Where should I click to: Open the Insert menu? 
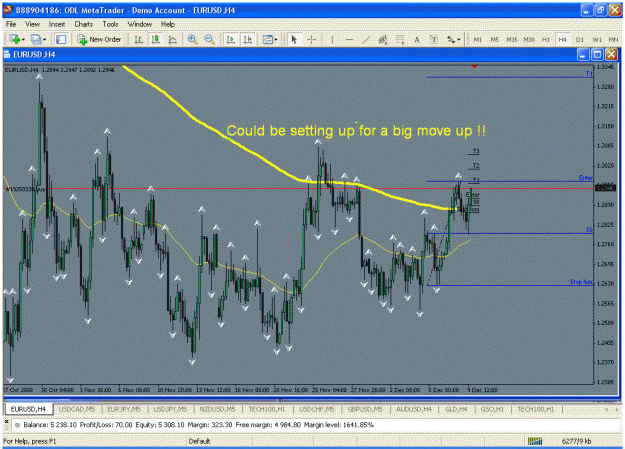[57, 24]
